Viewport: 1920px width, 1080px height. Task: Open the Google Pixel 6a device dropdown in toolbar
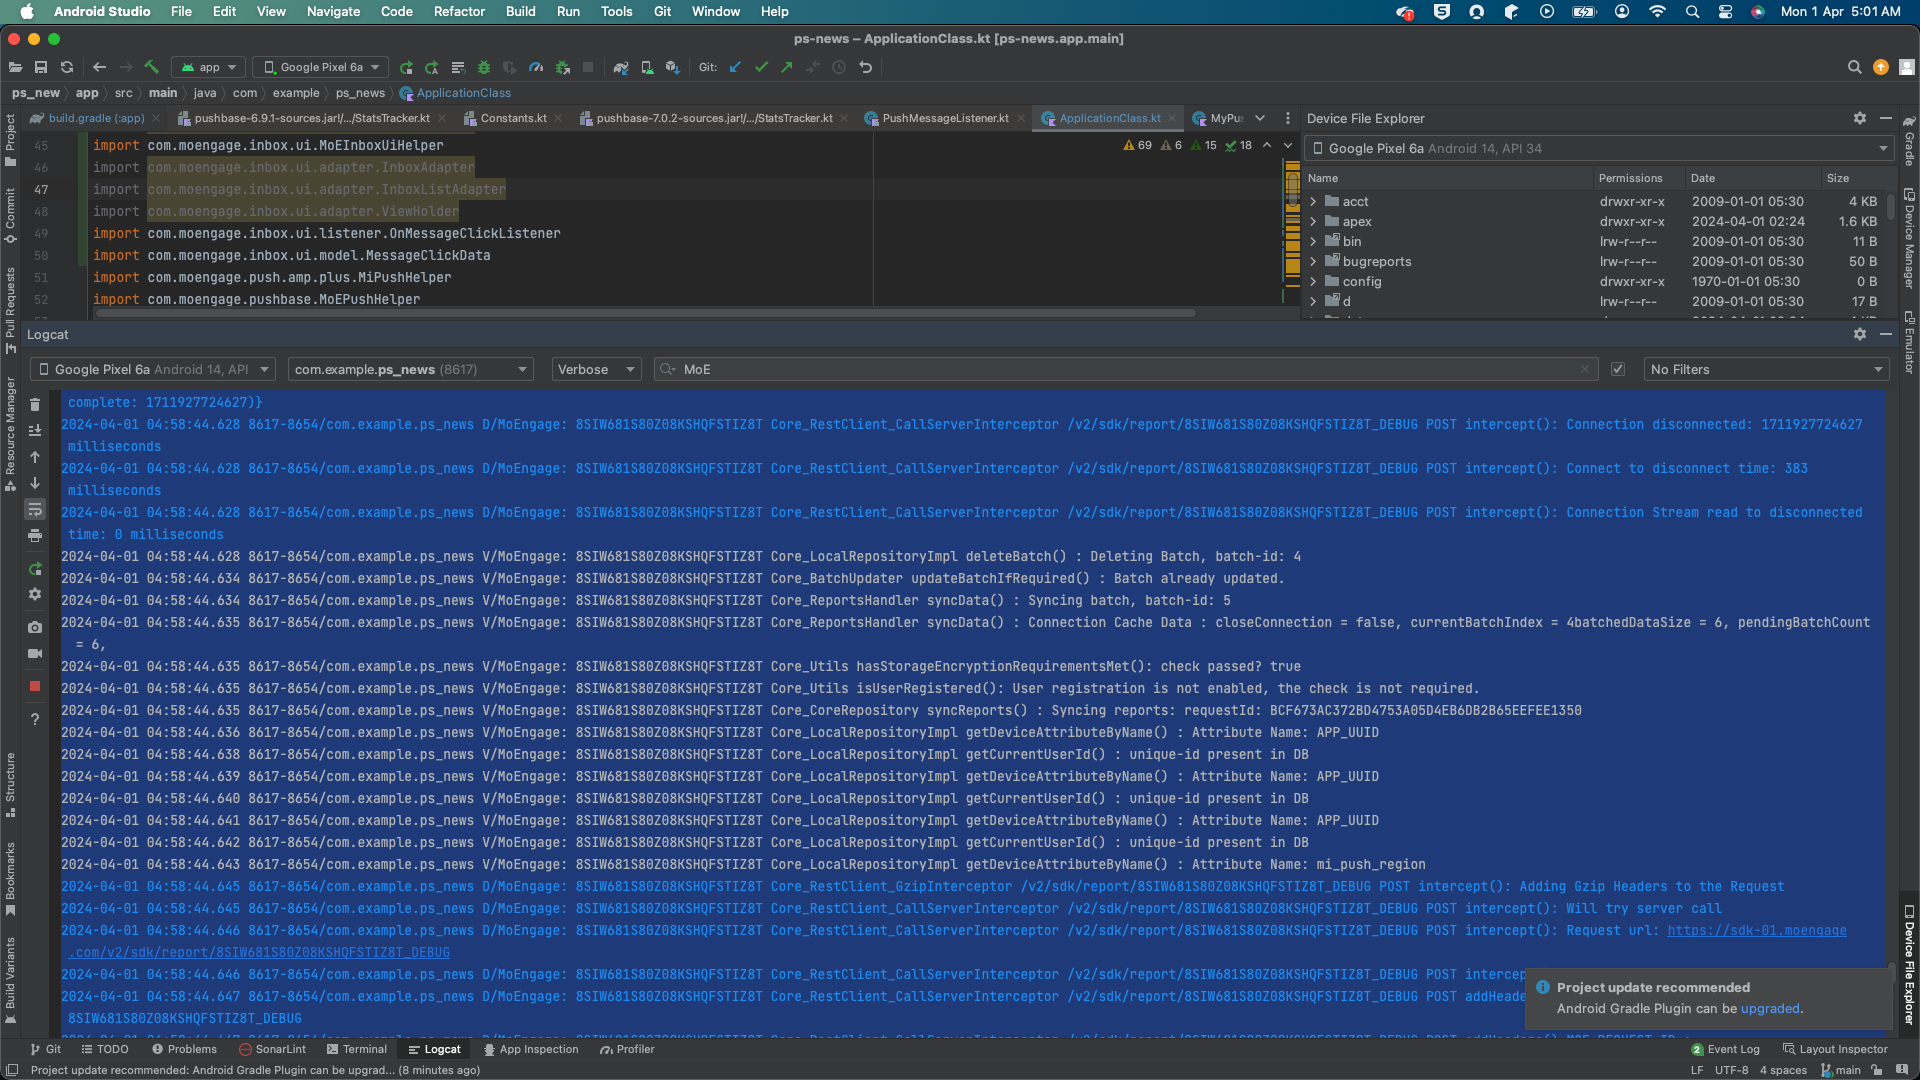click(x=321, y=67)
